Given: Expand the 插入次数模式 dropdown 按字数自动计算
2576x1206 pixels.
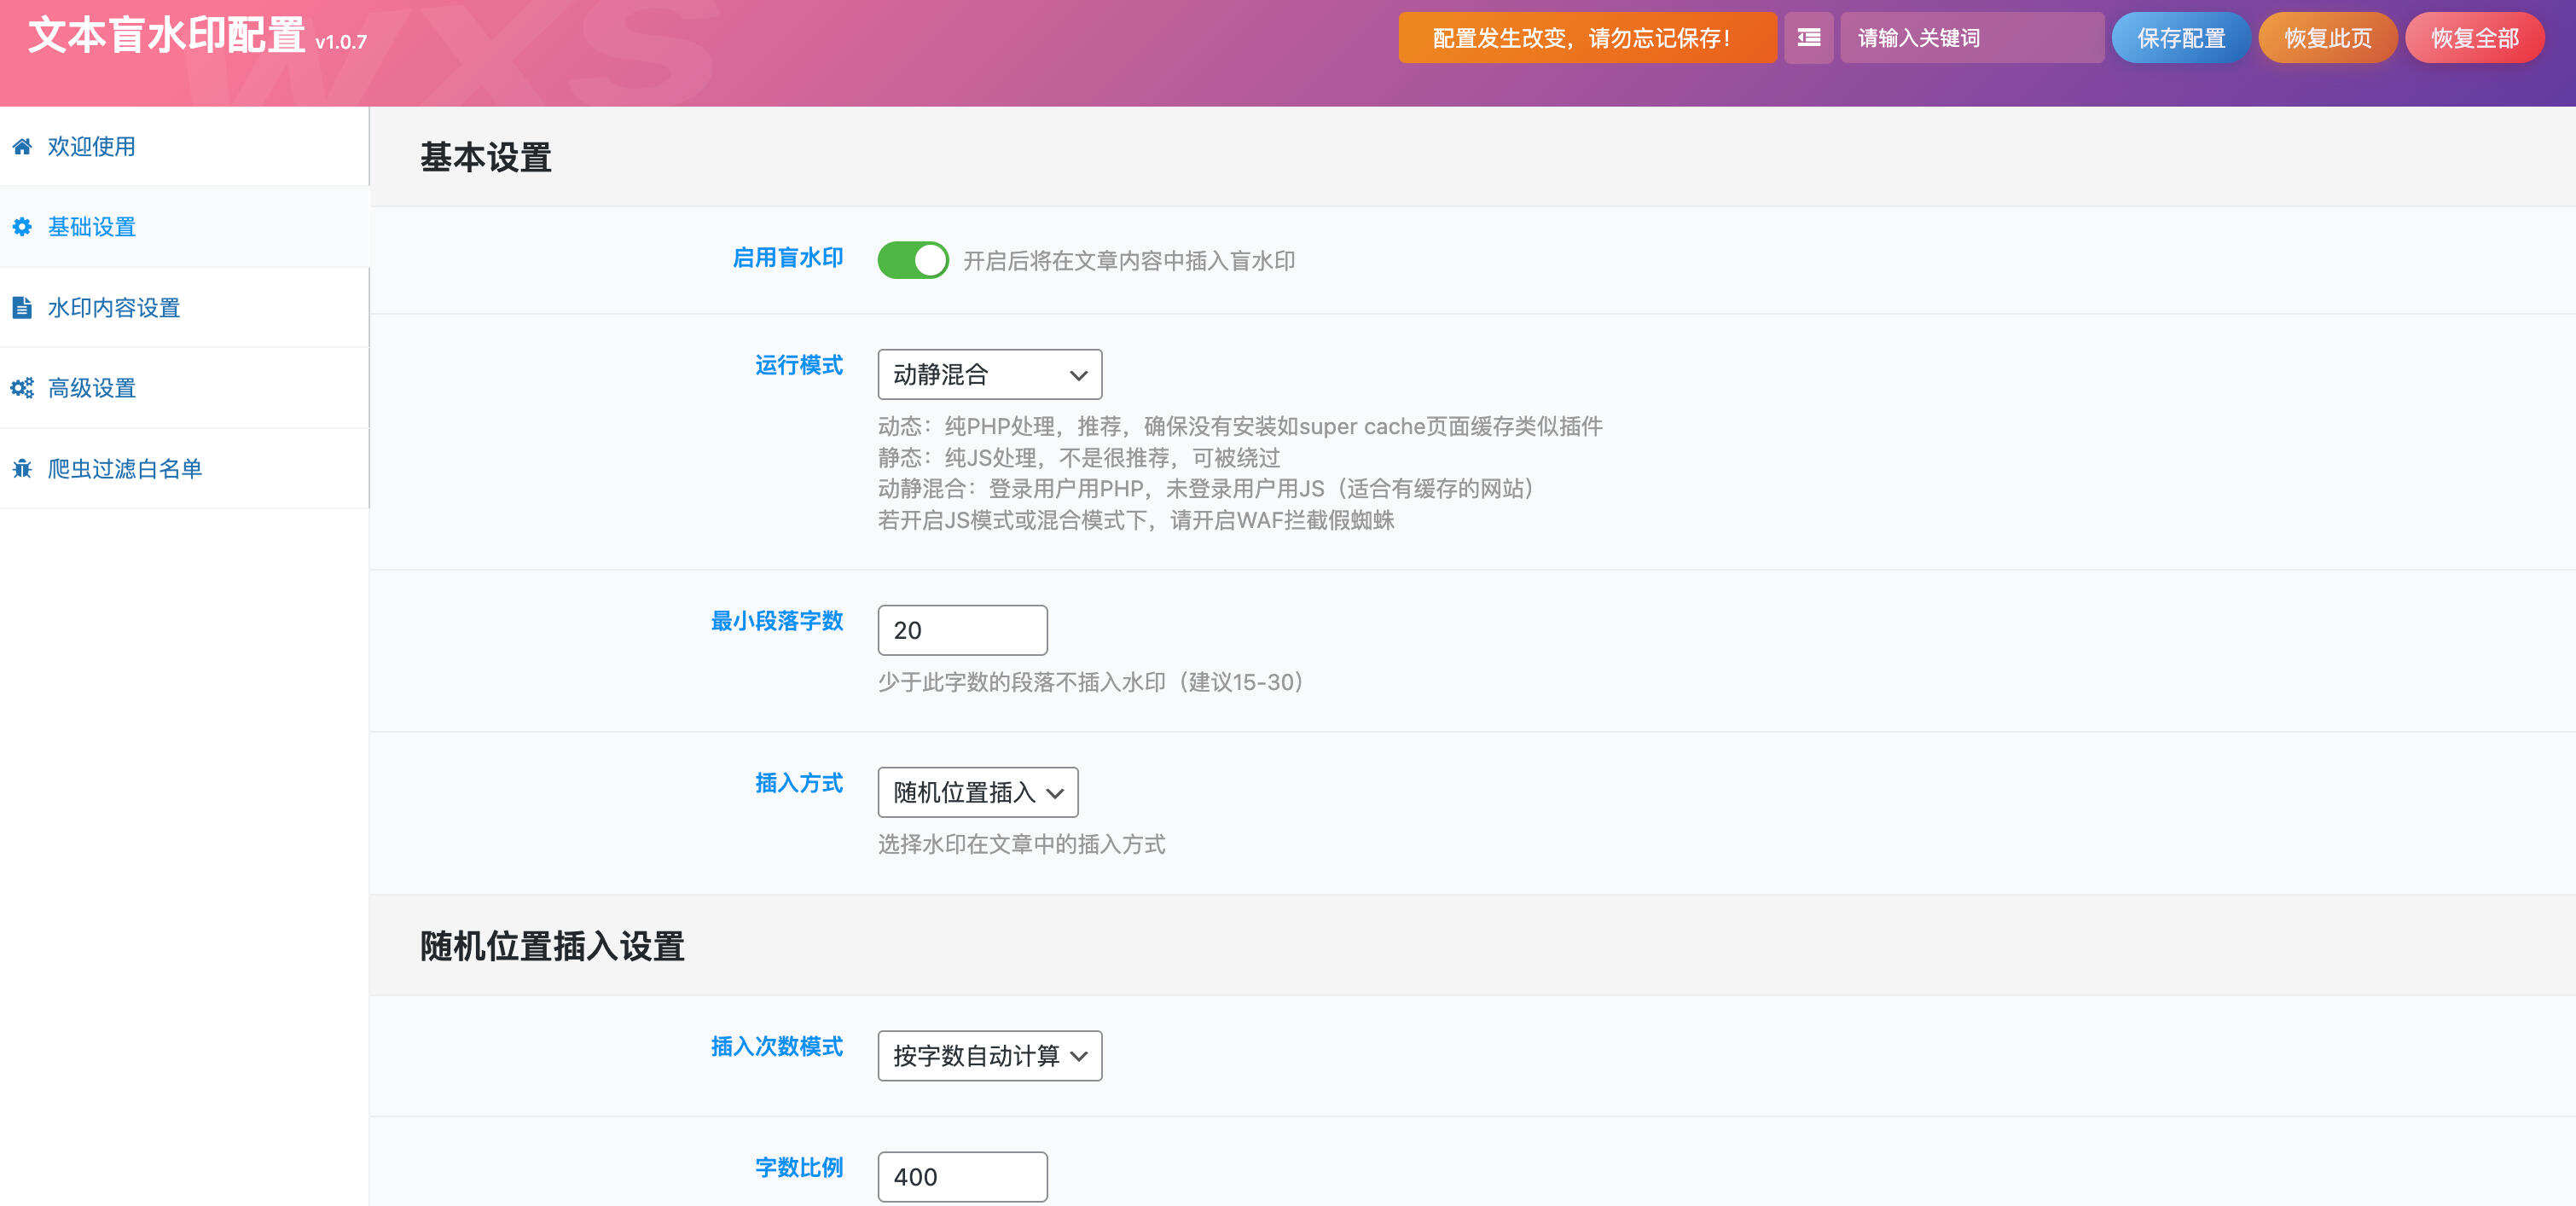Looking at the screenshot, I should click(x=988, y=1055).
